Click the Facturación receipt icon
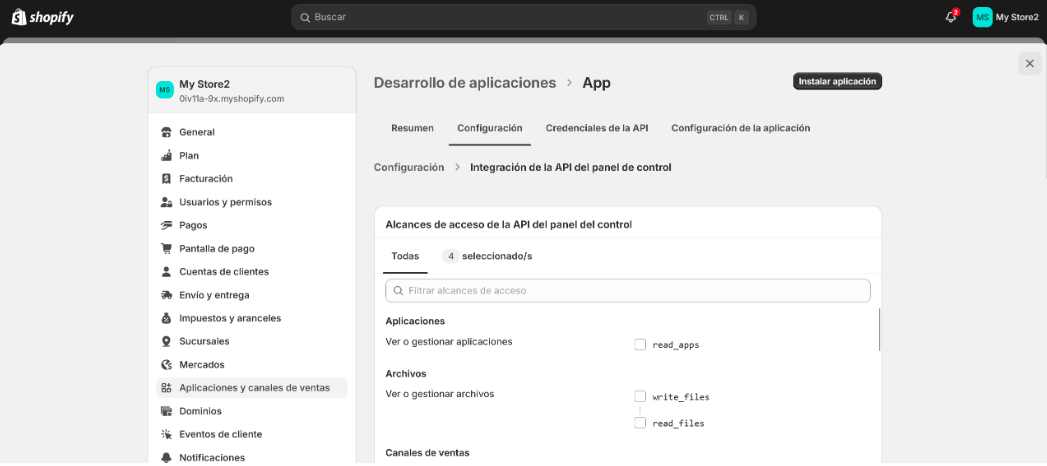Image resolution: width=1047 pixels, height=466 pixels. point(166,178)
